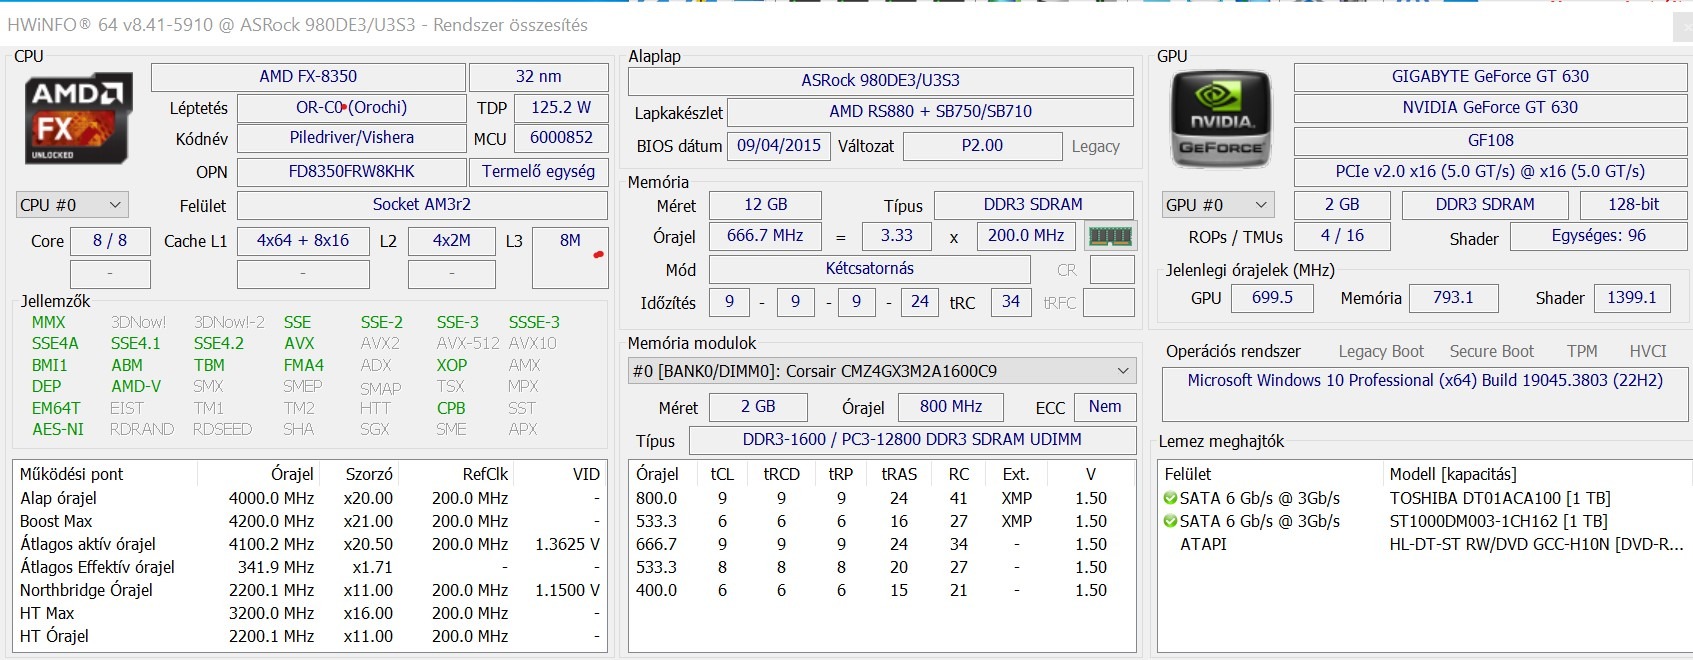Open the GPU #0 selector dropdown
Screen dimensions: 1693x660
(x=1219, y=205)
